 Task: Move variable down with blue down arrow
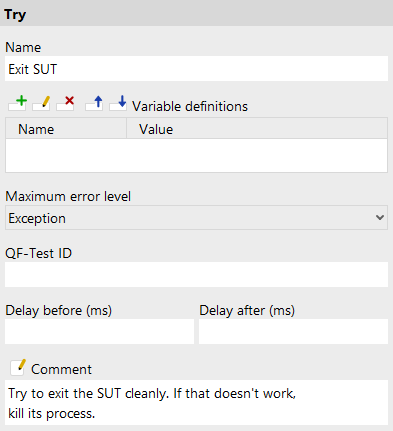[118, 103]
